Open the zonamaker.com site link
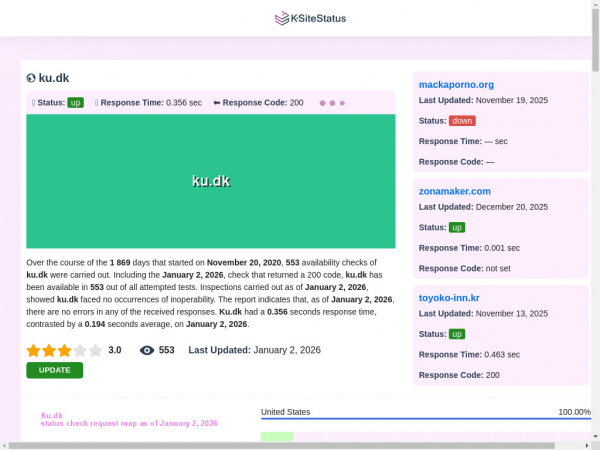600x450 pixels. [455, 191]
